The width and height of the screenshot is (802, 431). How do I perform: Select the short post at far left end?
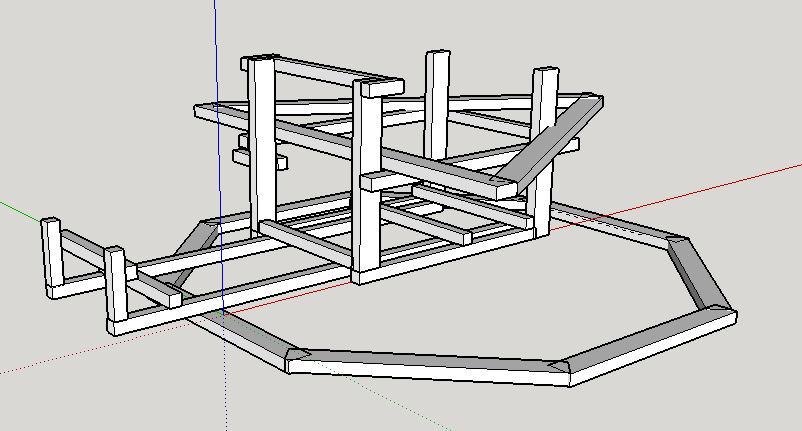click(51, 253)
